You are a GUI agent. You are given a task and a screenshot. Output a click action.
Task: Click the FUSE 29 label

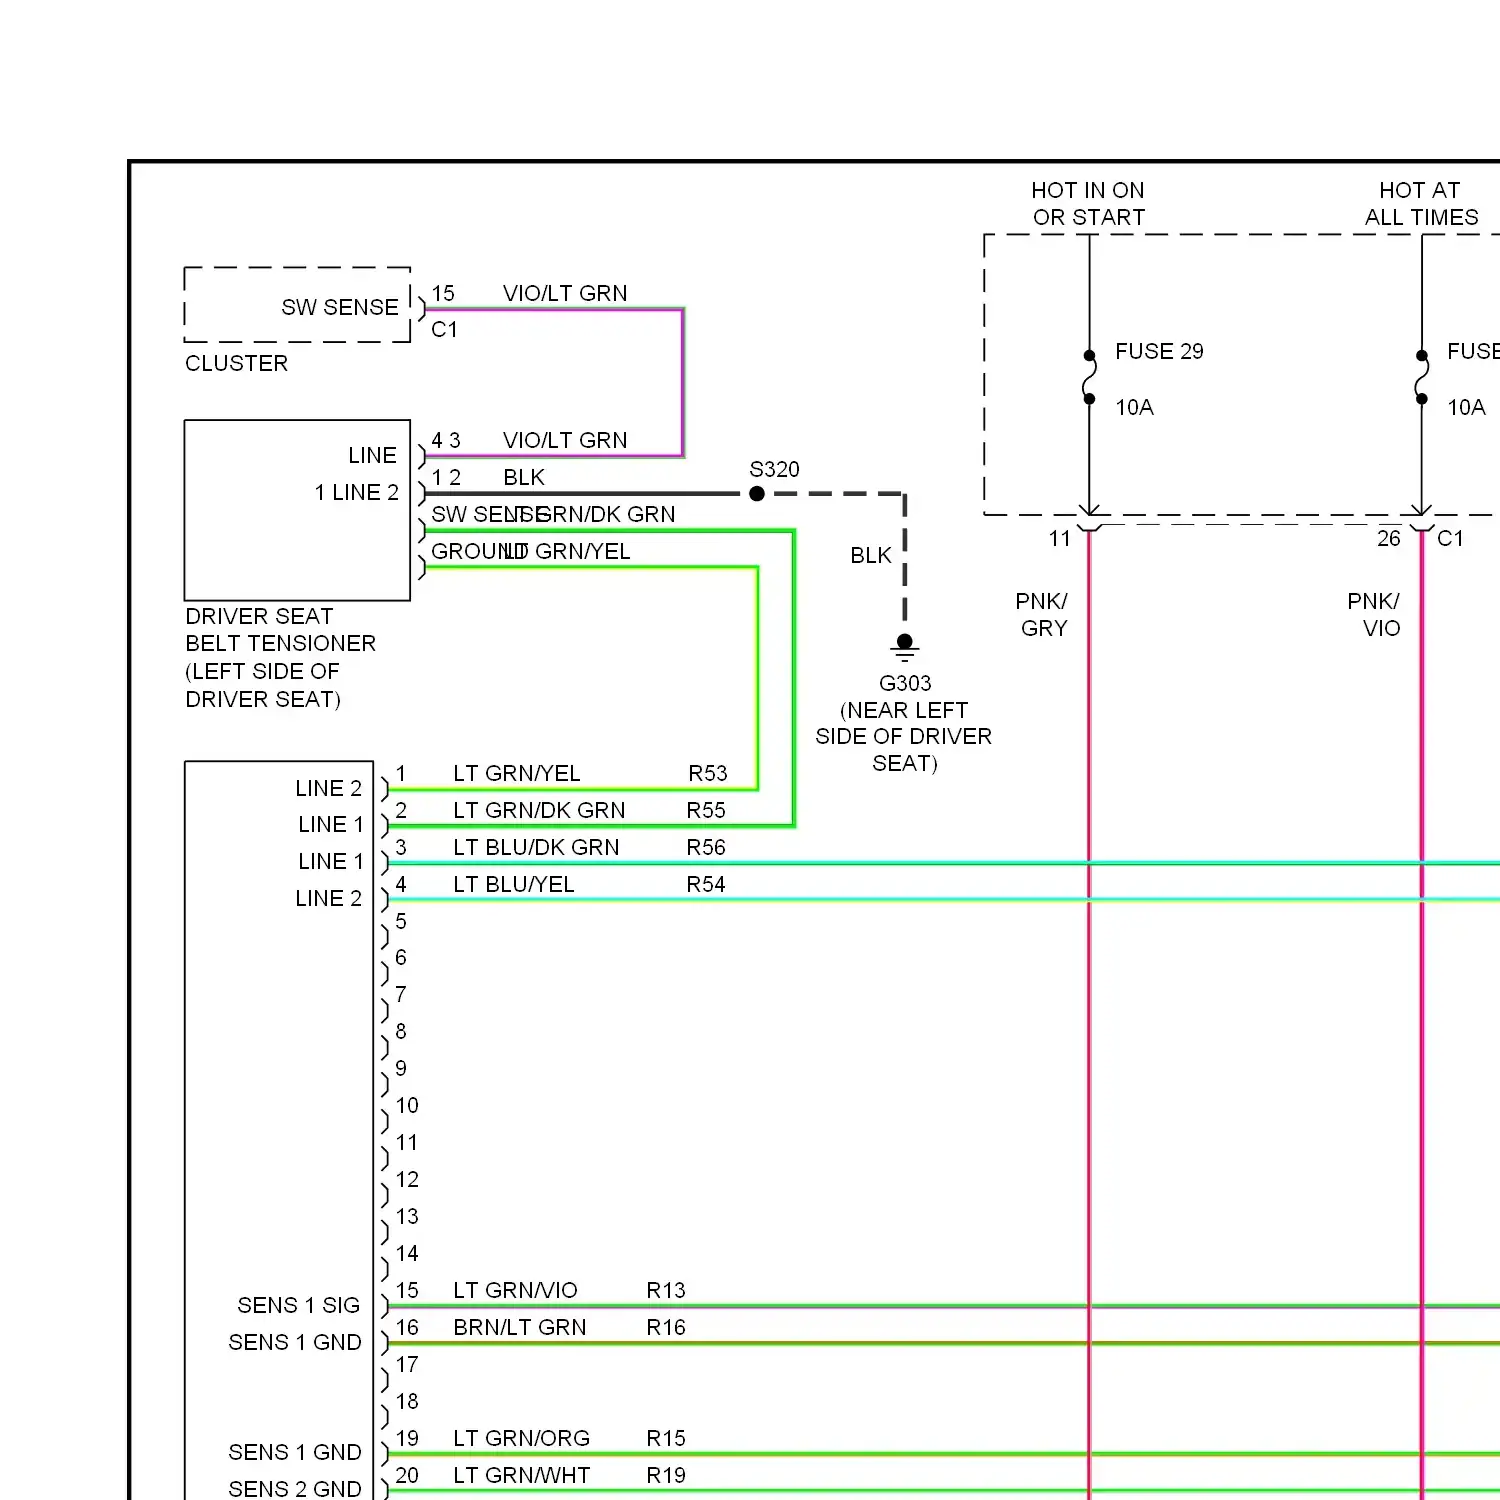(1159, 351)
